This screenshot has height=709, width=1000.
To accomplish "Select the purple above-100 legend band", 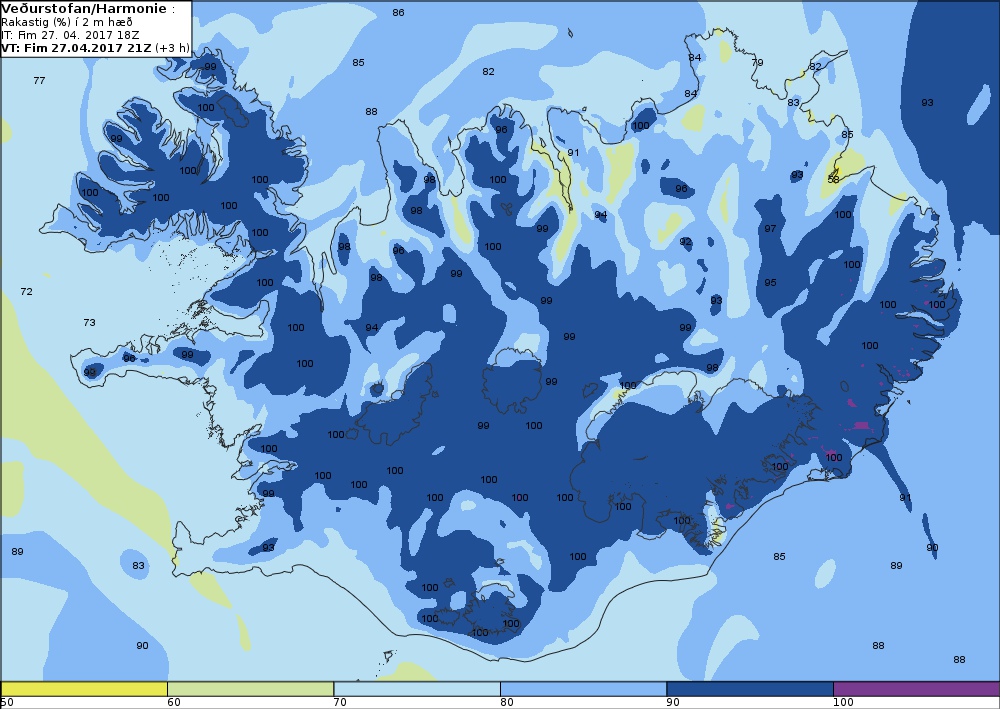I will [916, 689].
